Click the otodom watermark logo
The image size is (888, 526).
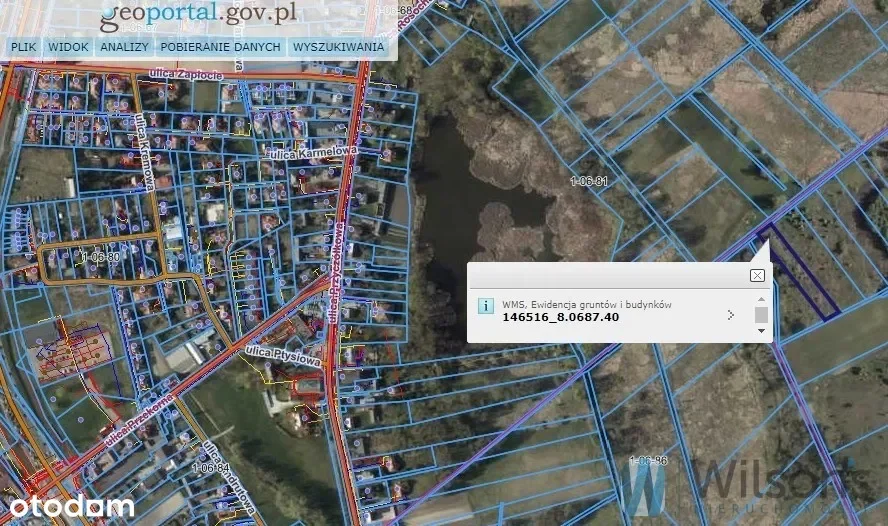click(x=67, y=505)
